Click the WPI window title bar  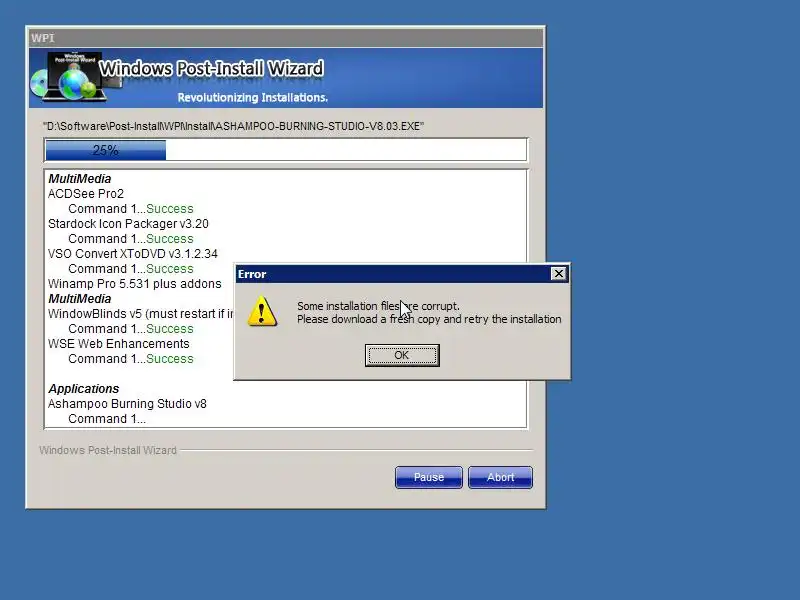286,38
